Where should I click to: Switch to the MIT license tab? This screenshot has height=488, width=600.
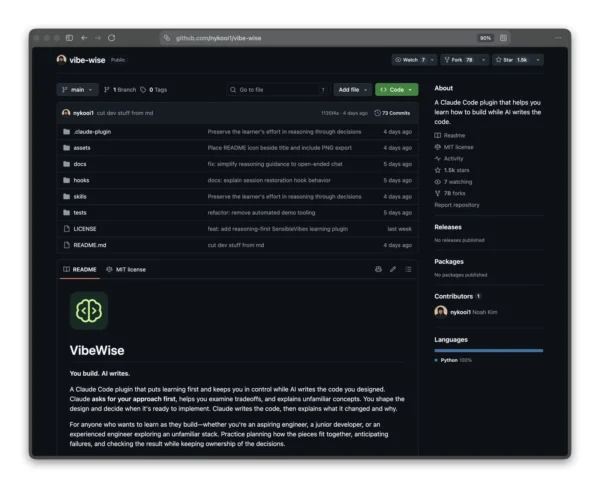[126, 269]
